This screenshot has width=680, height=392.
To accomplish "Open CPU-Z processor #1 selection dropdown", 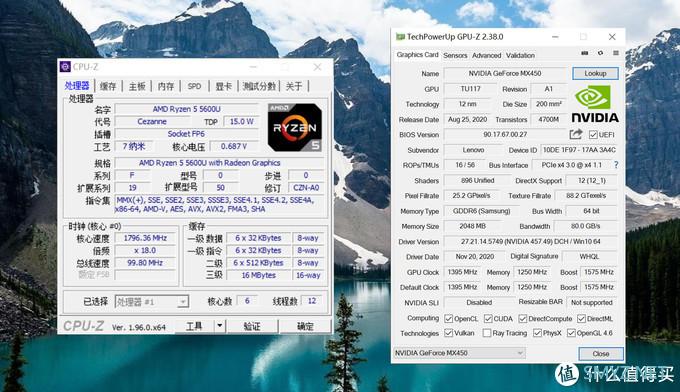I will pos(152,301).
